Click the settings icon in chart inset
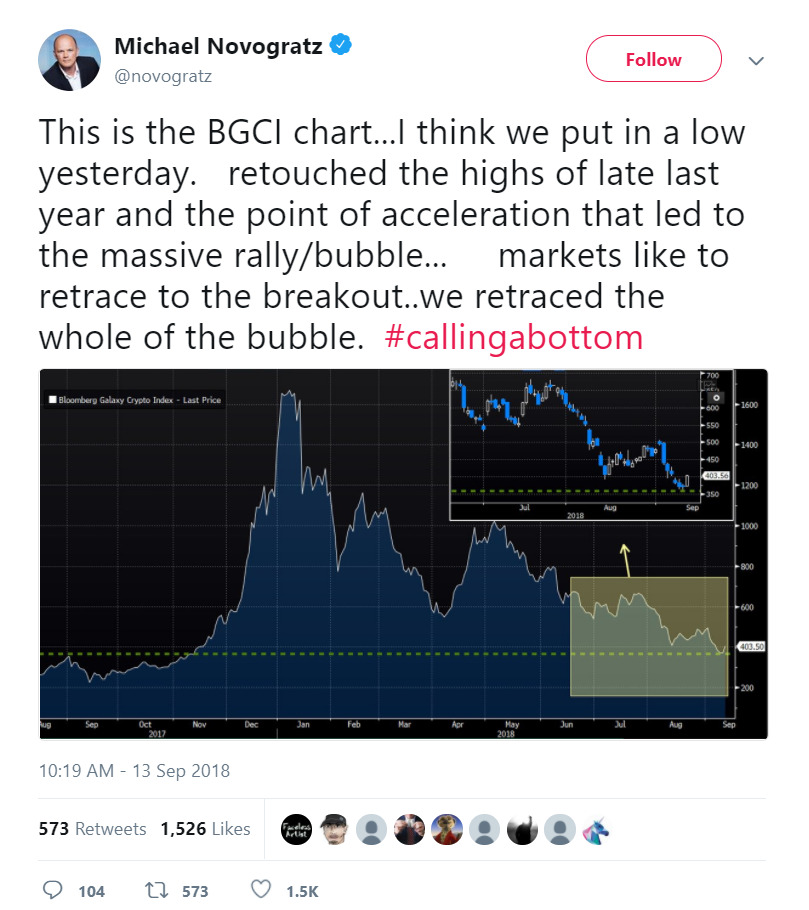 click(716, 398)
